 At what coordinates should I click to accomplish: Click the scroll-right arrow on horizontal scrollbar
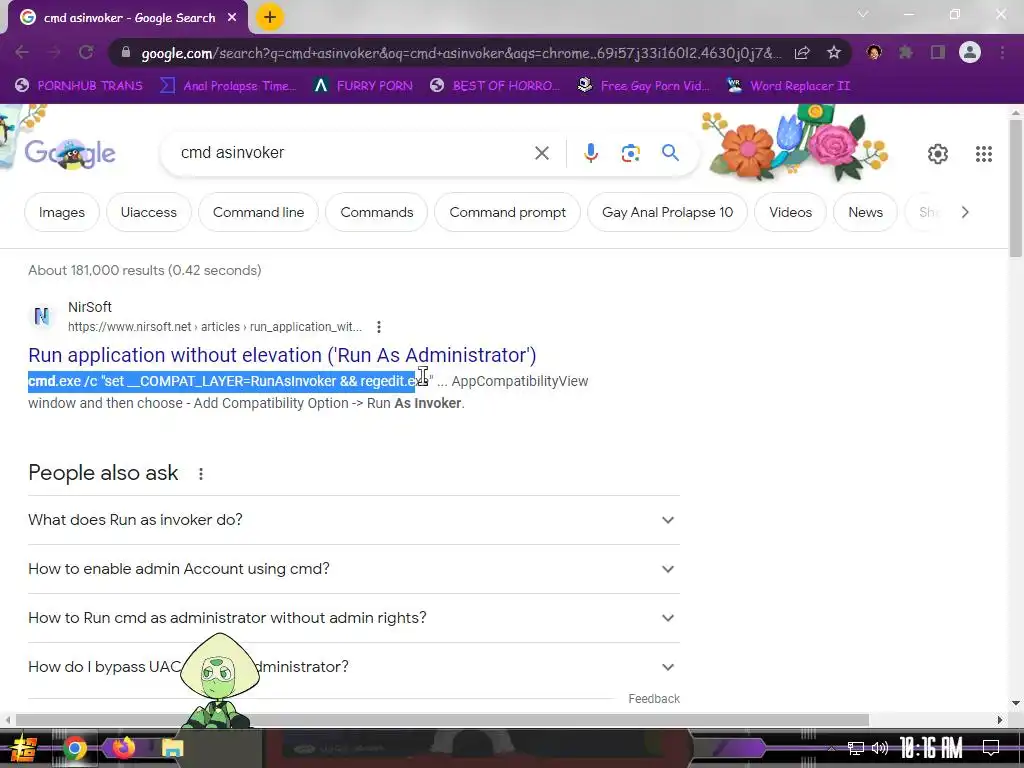(x=1000, y=720)
